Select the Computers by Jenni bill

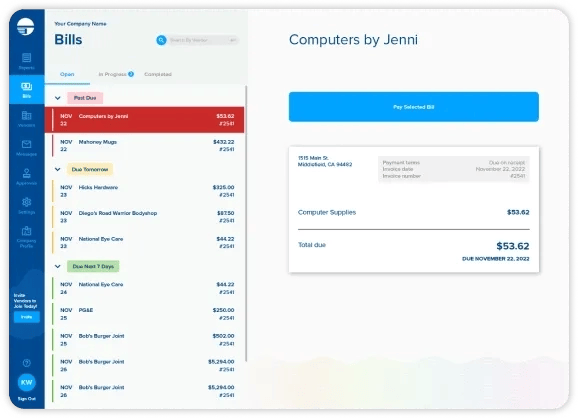[x=144, y=120]
